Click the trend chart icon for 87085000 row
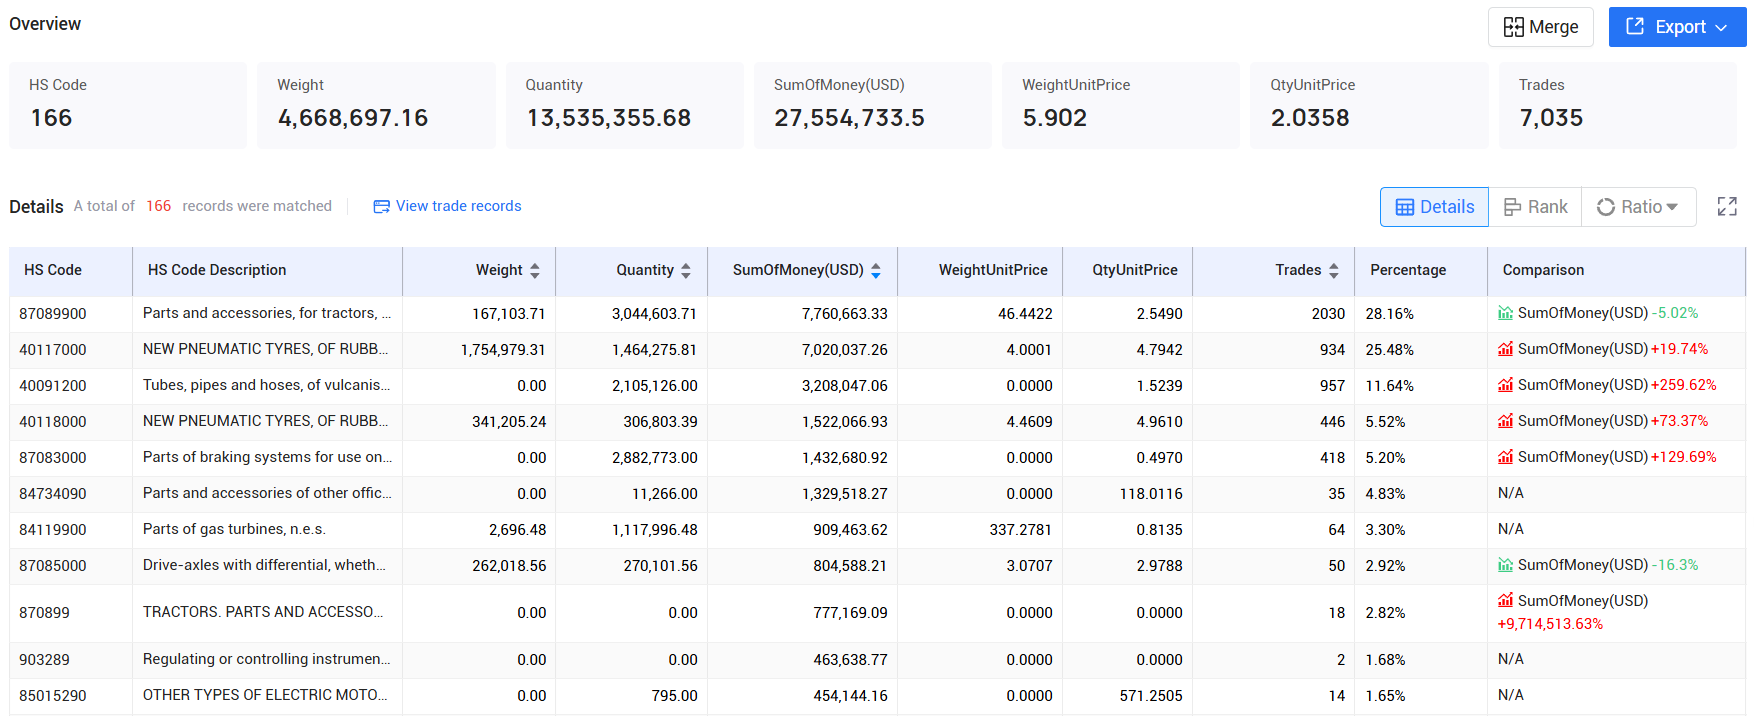Viewport: 1754px width, 716px height. (1505, 565)
